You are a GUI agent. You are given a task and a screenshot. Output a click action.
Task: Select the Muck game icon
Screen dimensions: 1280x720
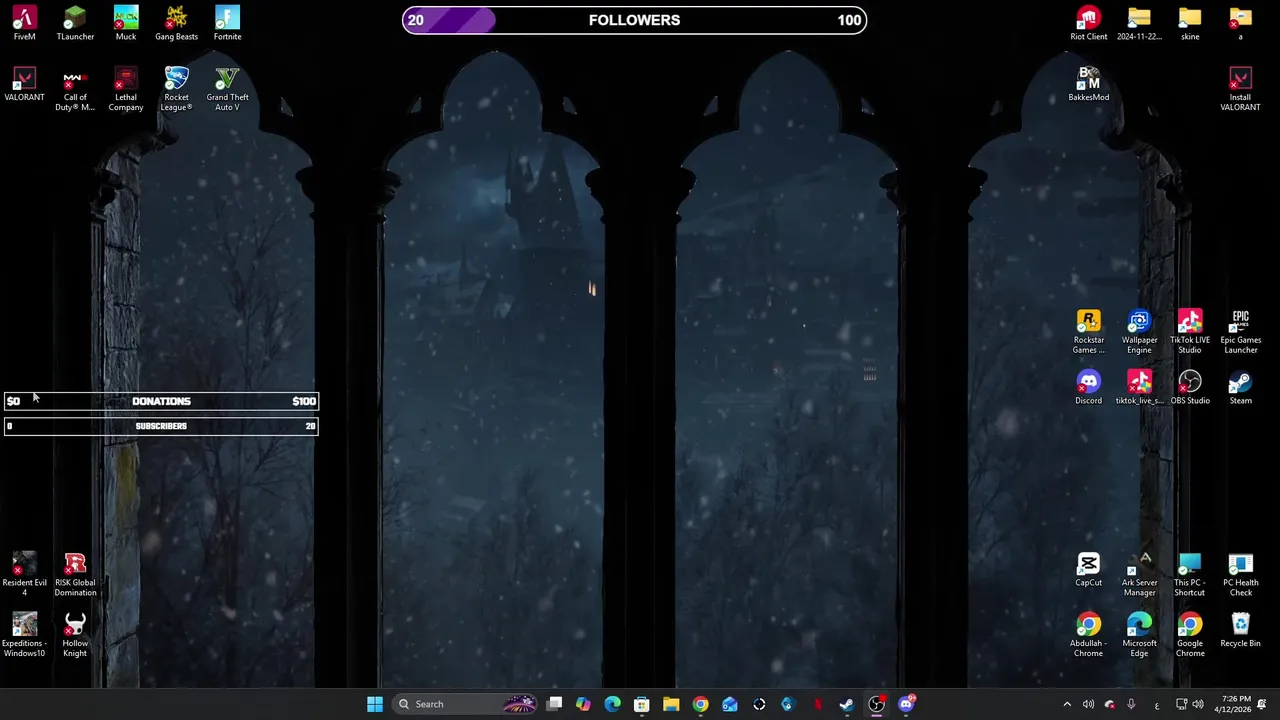[x=126, y=24]
